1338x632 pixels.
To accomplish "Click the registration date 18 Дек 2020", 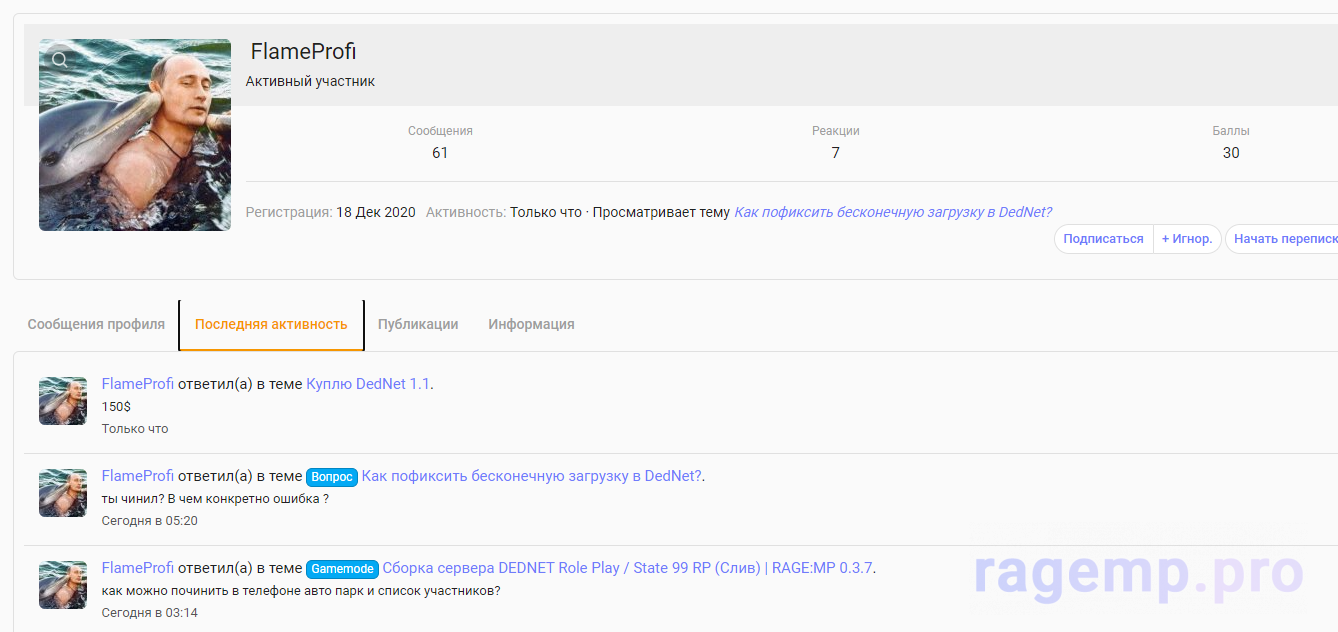I will (375, 212).
